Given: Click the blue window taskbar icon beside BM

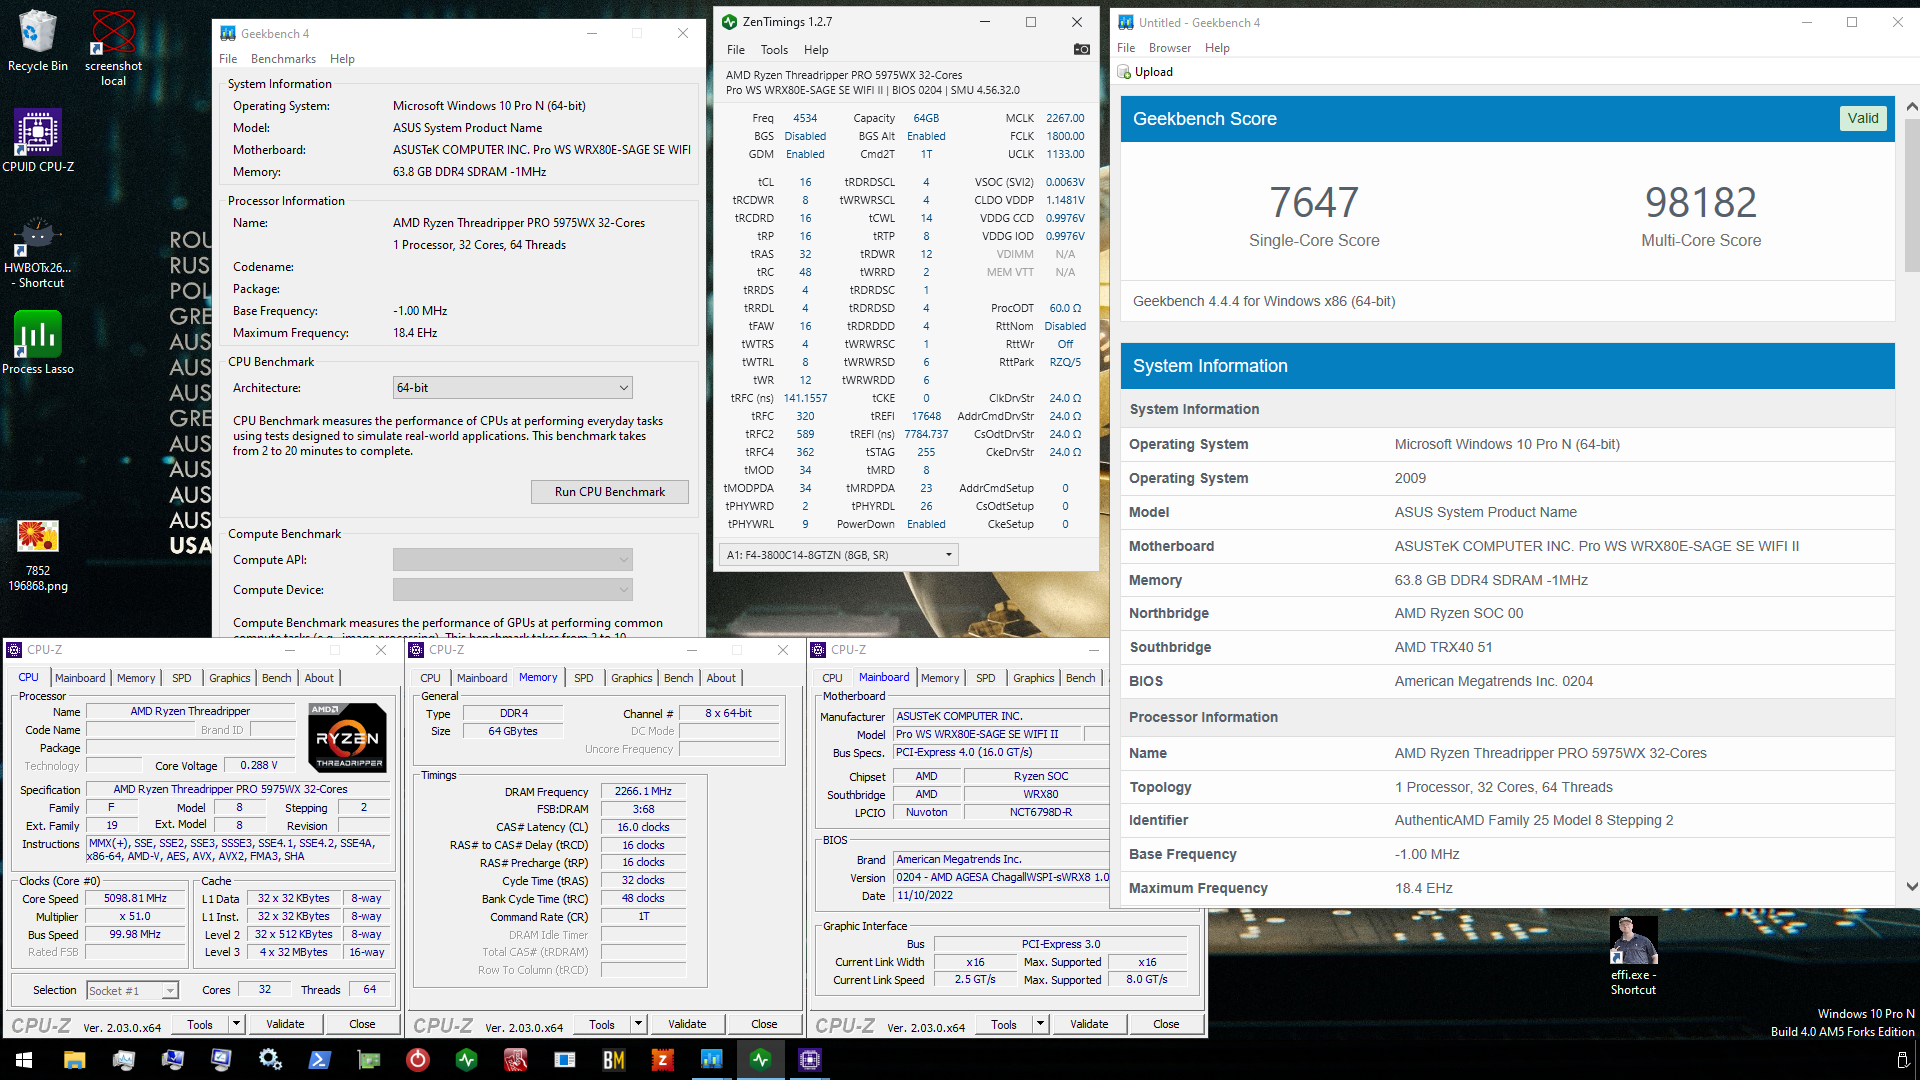Looking at the screenshot, I should [564, 1060].
